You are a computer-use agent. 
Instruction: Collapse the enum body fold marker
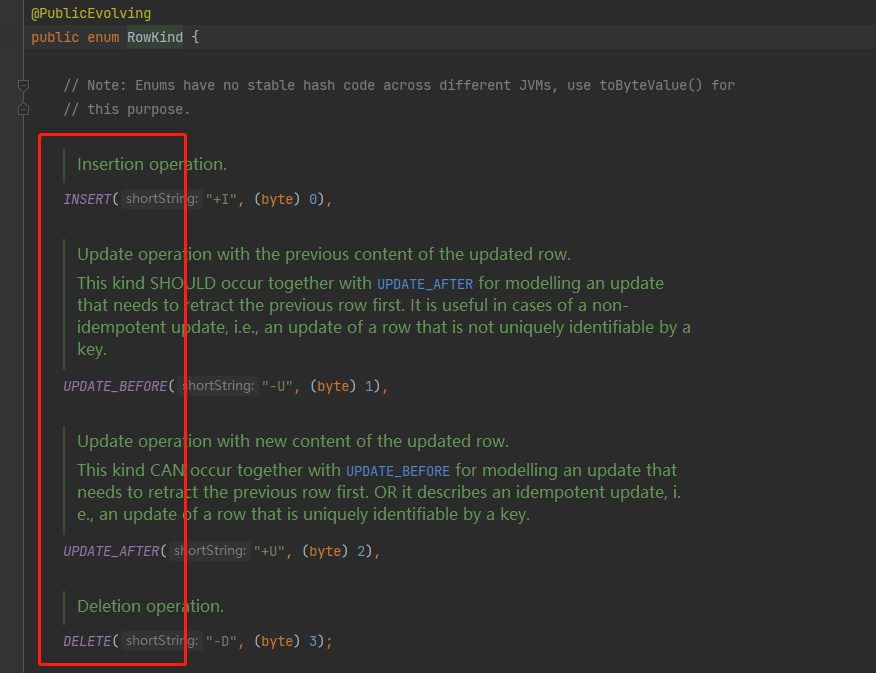(22, 109)
